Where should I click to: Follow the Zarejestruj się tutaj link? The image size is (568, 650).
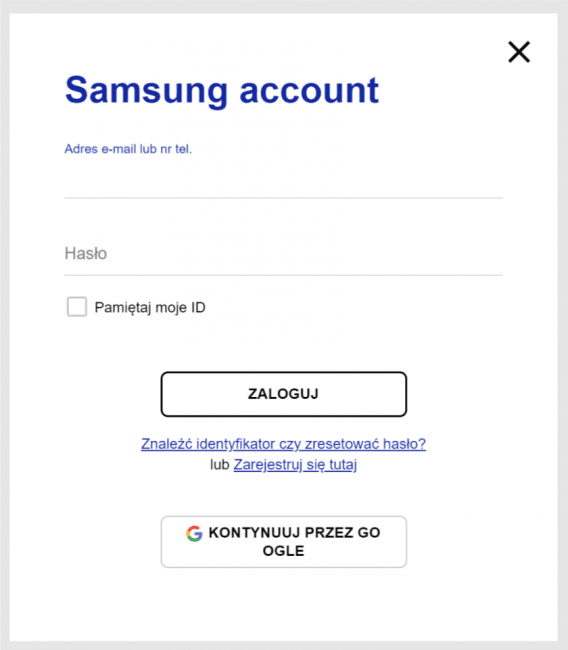[x=295, y=465]
